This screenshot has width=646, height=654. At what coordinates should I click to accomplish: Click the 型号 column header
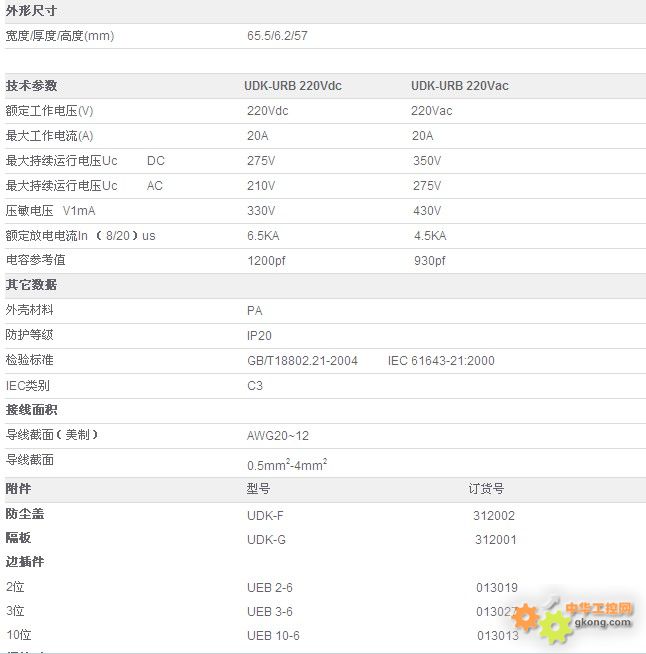pyautogui.click(x=258, y=489)
